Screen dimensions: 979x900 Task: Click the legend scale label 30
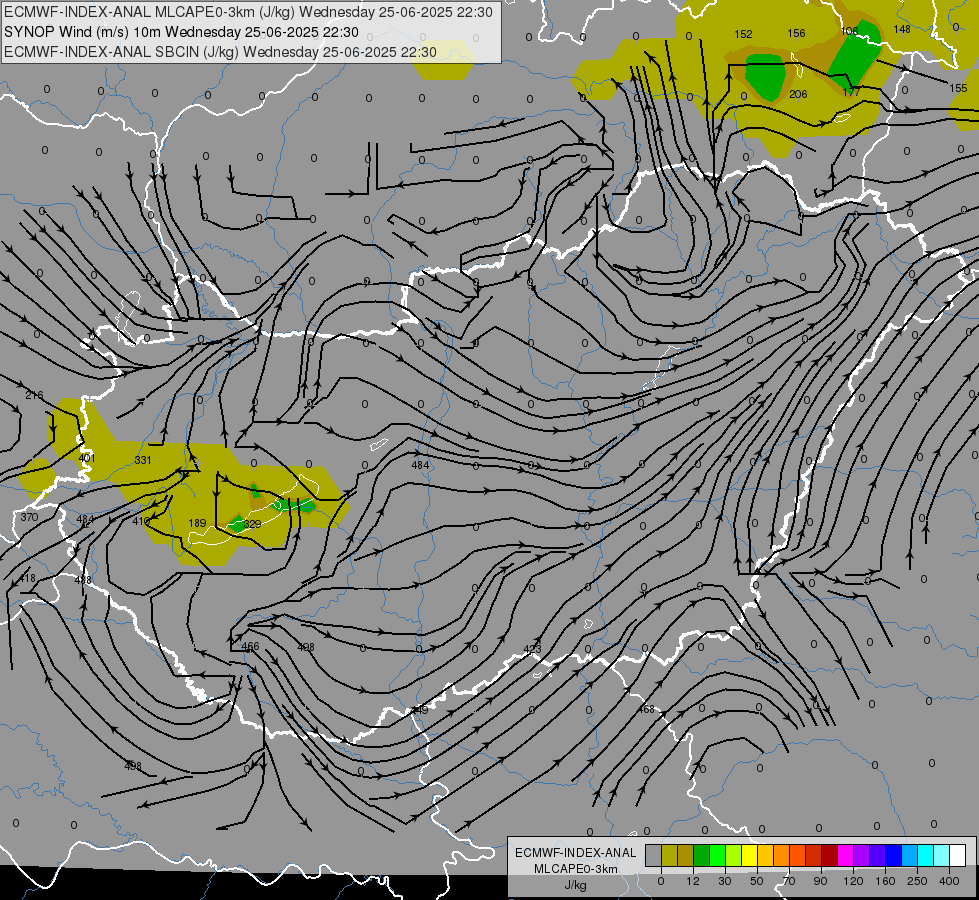coord(725,881)
